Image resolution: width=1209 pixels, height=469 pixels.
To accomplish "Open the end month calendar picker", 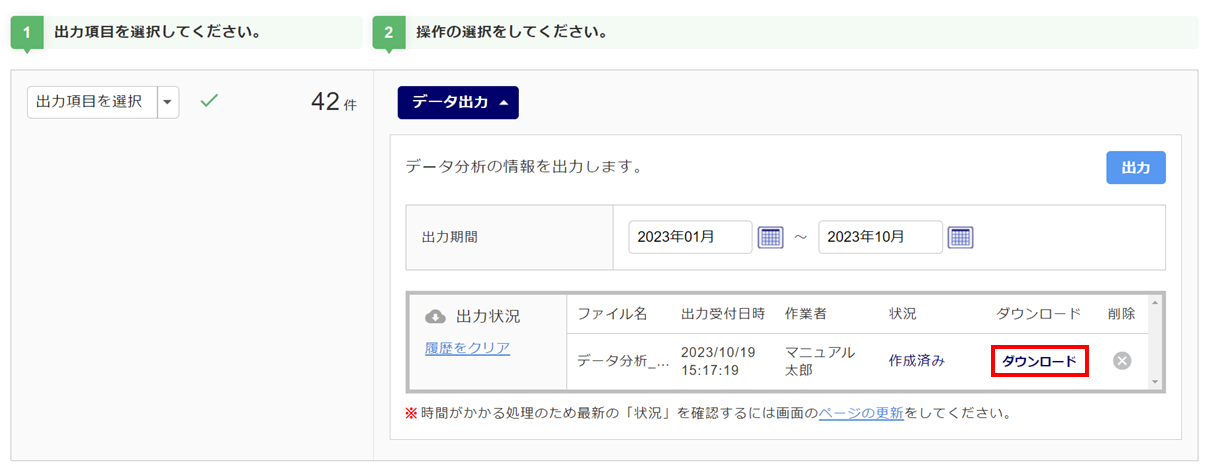I will tap(960, 237).
